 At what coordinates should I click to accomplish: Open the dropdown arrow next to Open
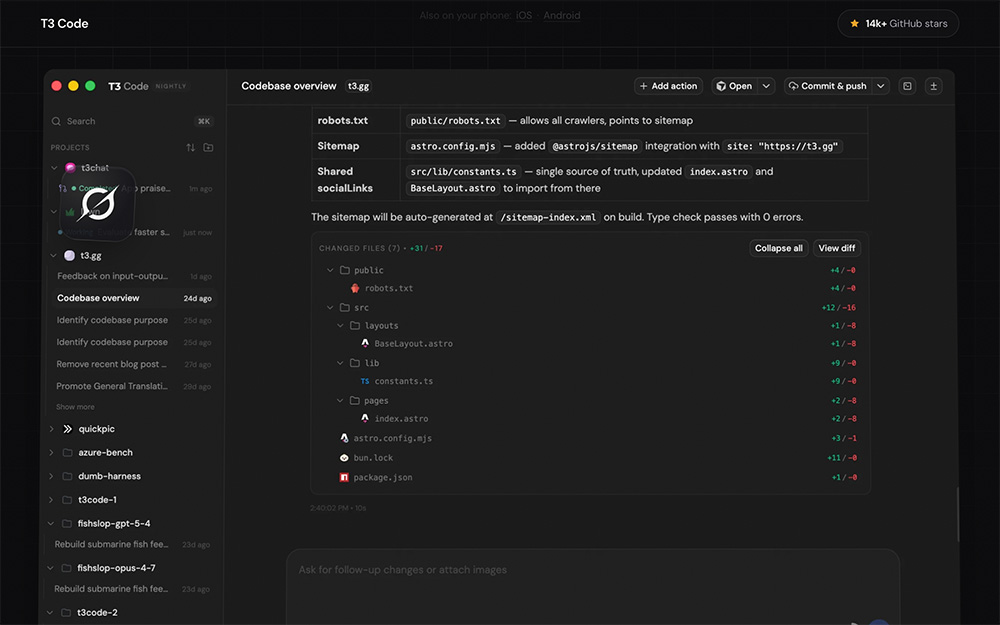767,86
